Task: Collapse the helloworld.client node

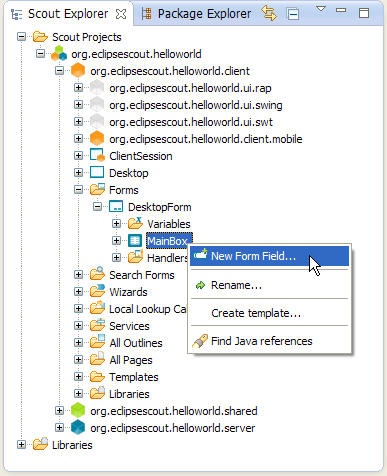Action: click(x=59, y=70)
